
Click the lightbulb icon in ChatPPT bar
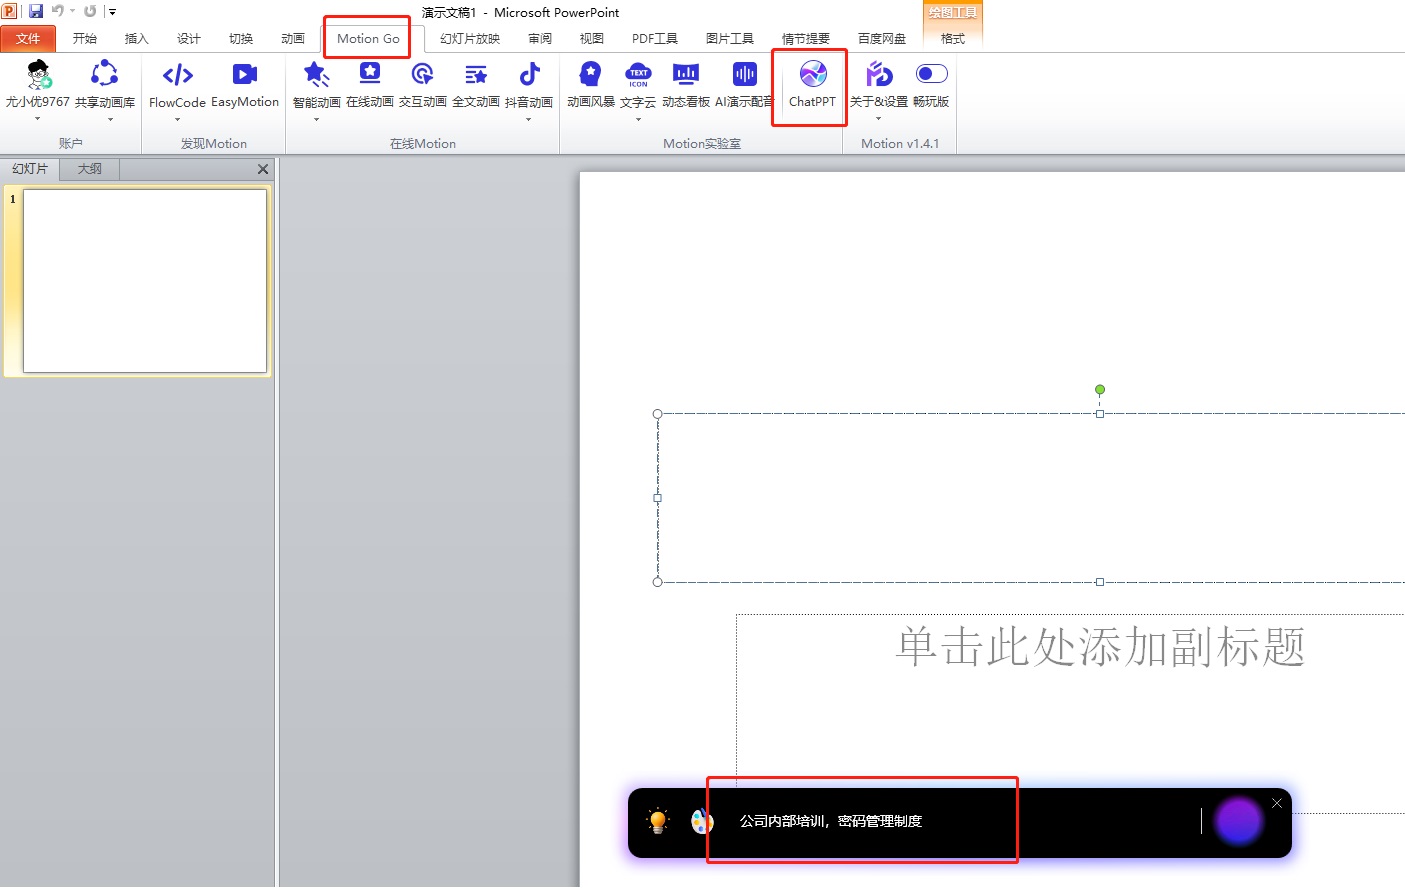pyautogui.click(x=658, y=821)
